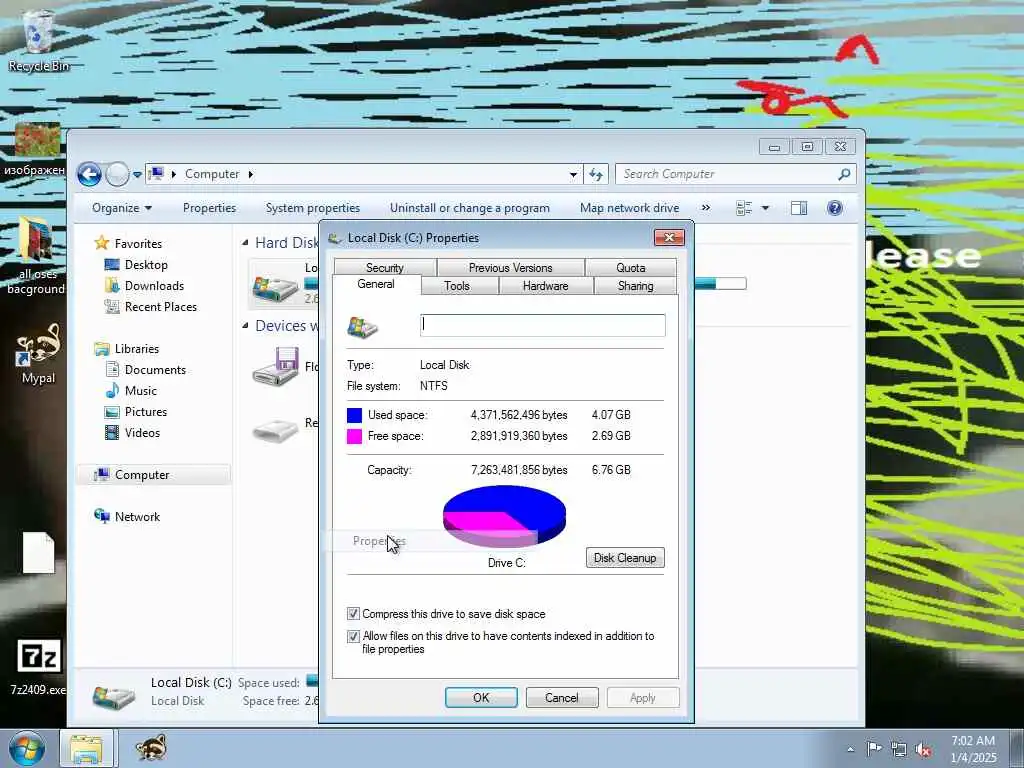
Task: Click the Mypal raccoon taskbar icon
Action: [x=151, y=748]
